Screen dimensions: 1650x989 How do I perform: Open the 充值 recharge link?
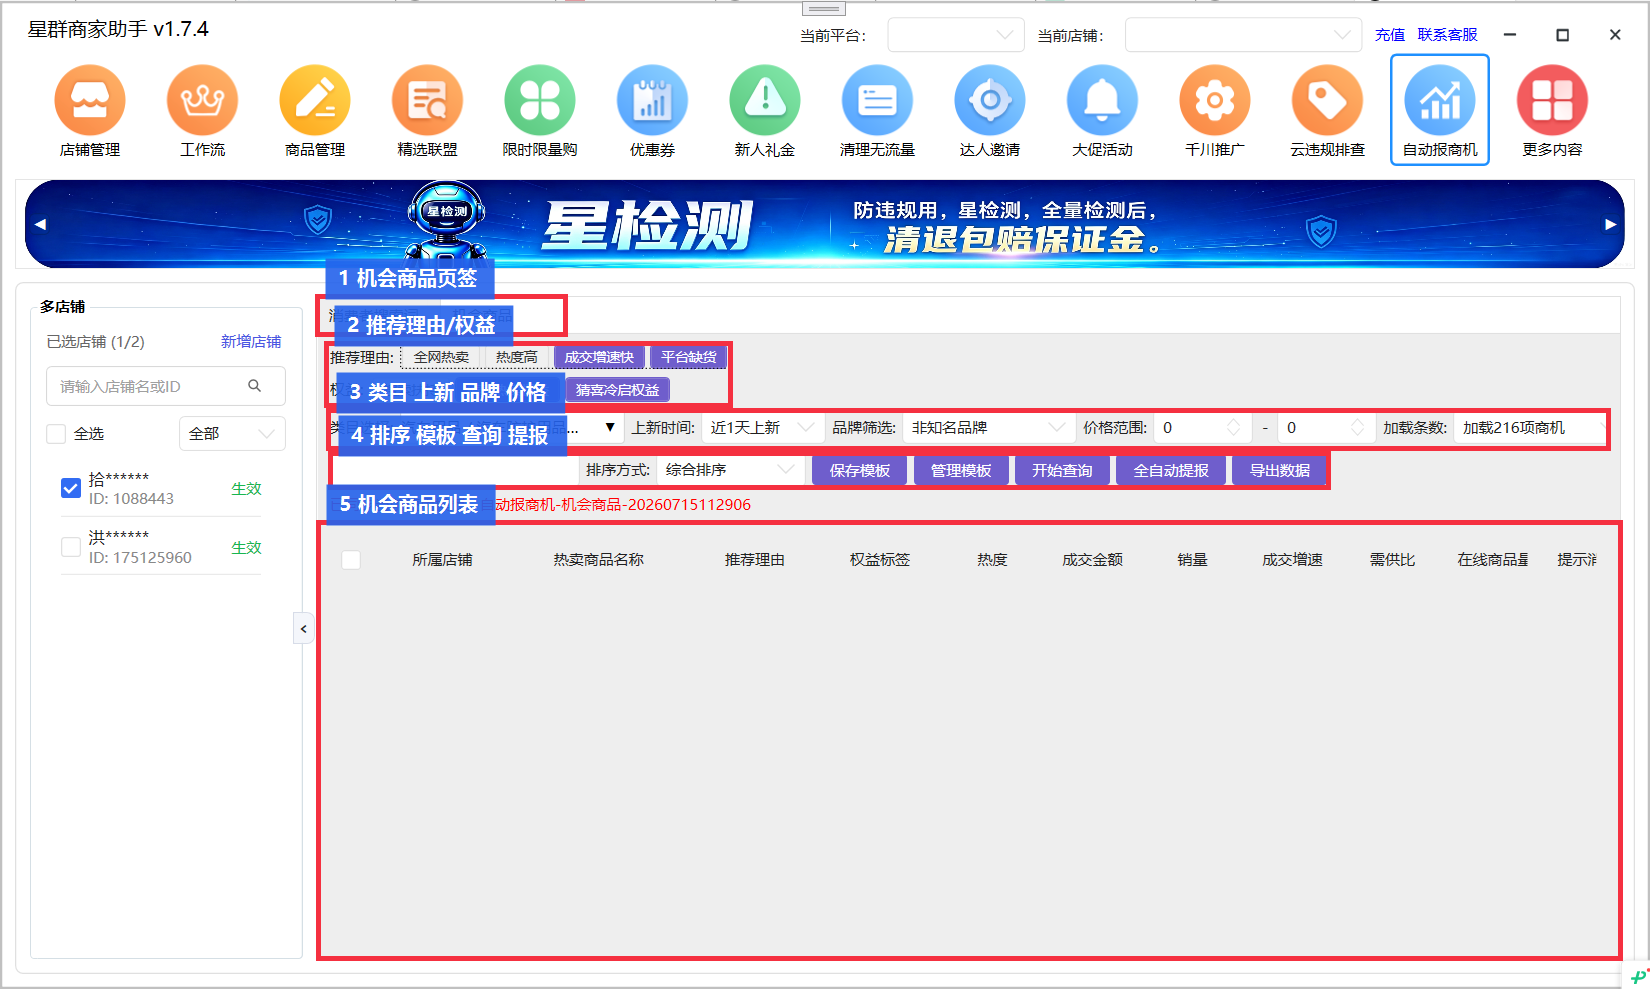coord(1390,35)
